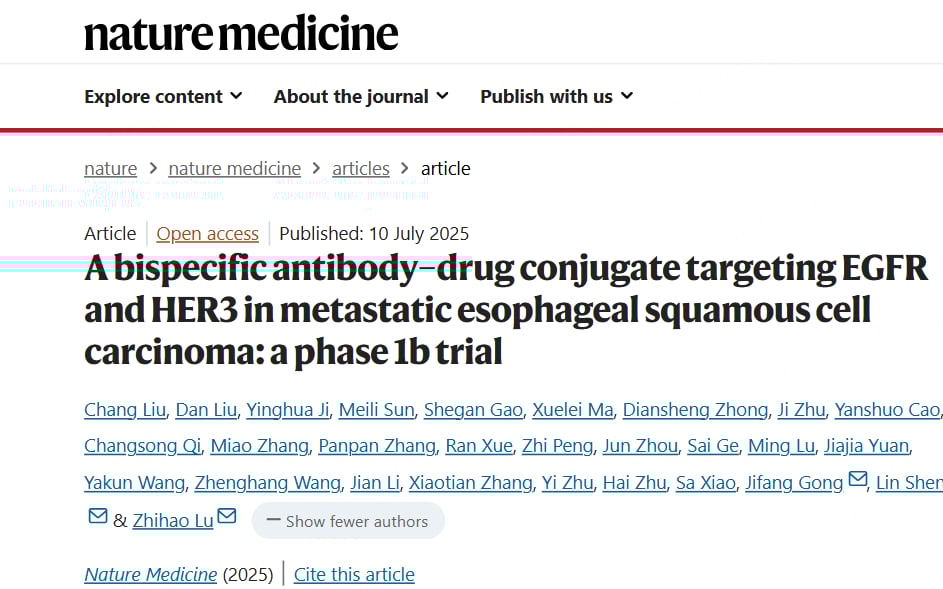Open author Zhihao Lu's profile link
The width and height of the screenshot is (943, 589).
173,521
